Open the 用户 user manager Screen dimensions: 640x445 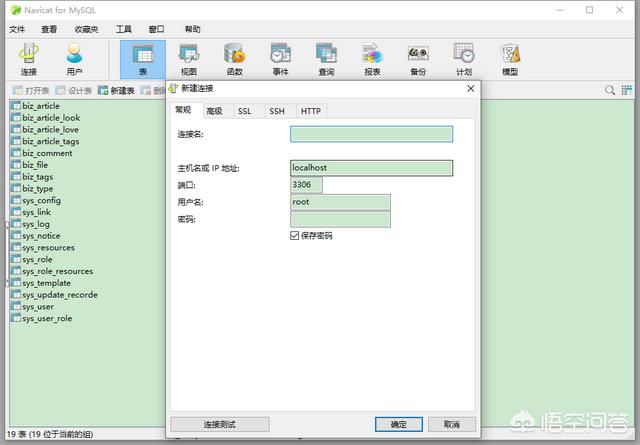(x=74, y=60)
